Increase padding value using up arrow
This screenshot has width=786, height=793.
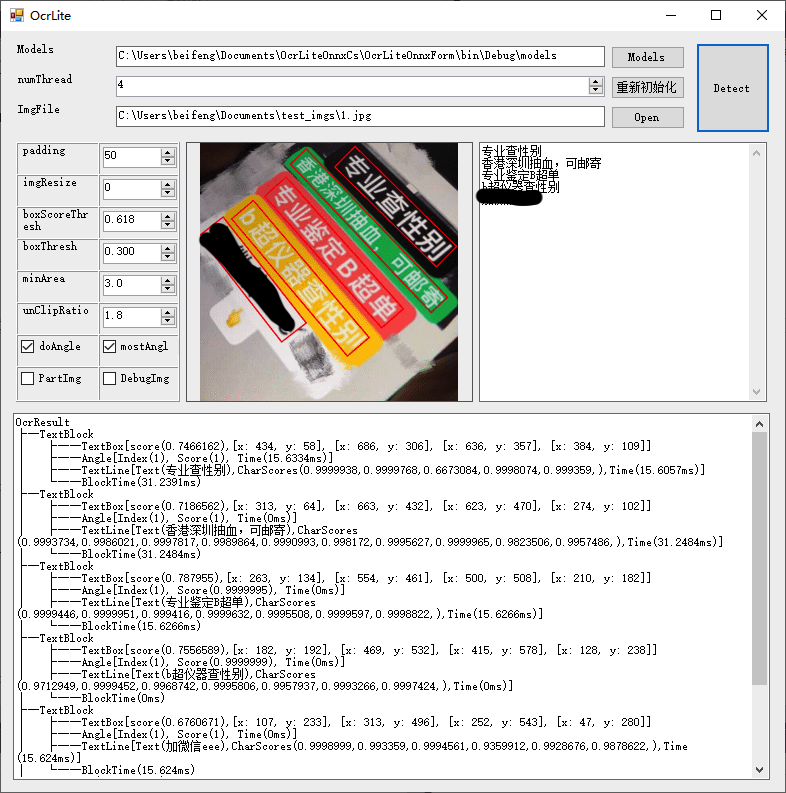point(168,153)
